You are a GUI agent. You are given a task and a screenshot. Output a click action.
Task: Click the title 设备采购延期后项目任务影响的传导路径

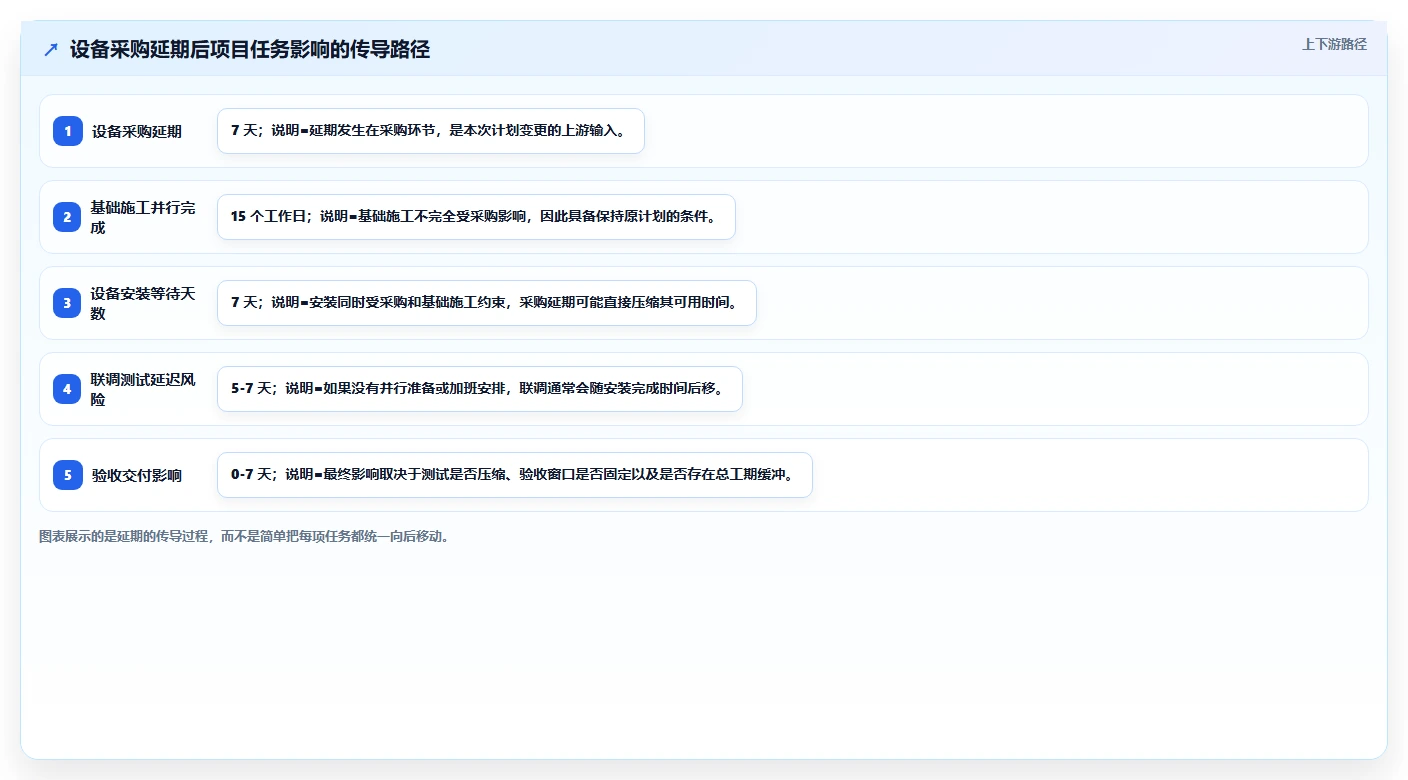[250, 49]
